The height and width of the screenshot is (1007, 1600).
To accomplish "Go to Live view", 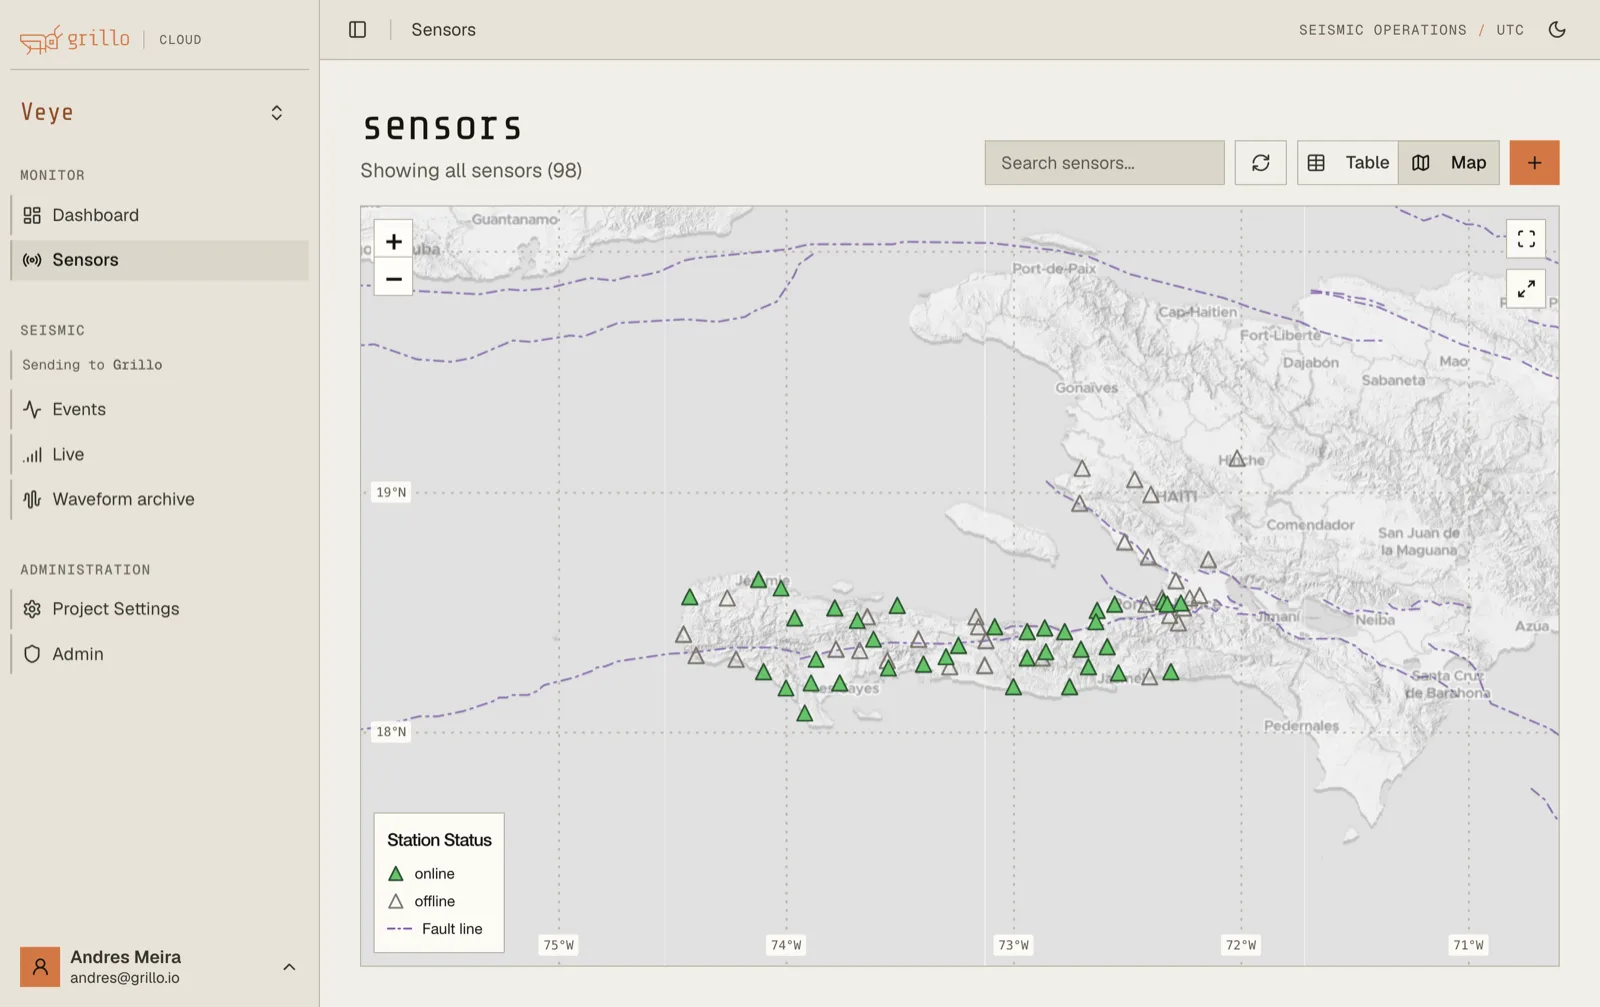I will pyautogui.click(x=160, y=454).
